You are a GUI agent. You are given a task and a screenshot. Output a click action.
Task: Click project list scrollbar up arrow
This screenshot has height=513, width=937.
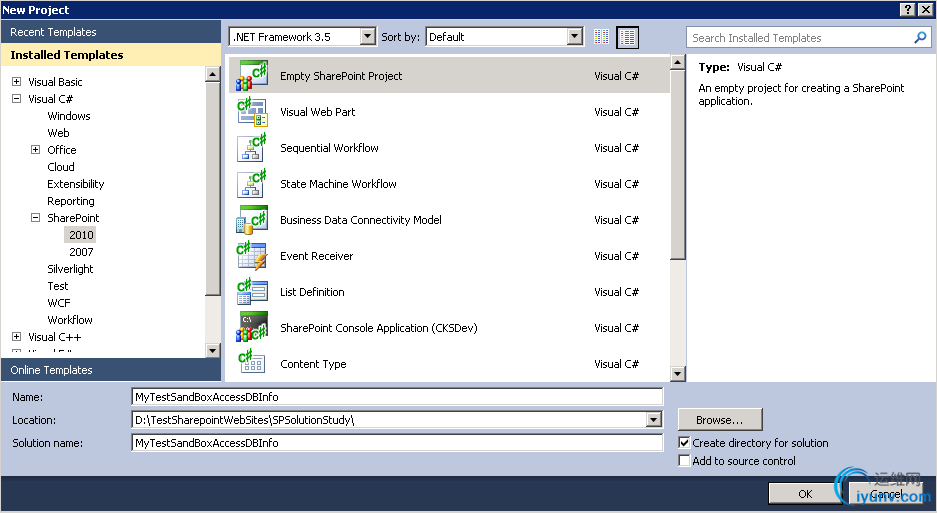pyautogui.click(x=677, y=62)
